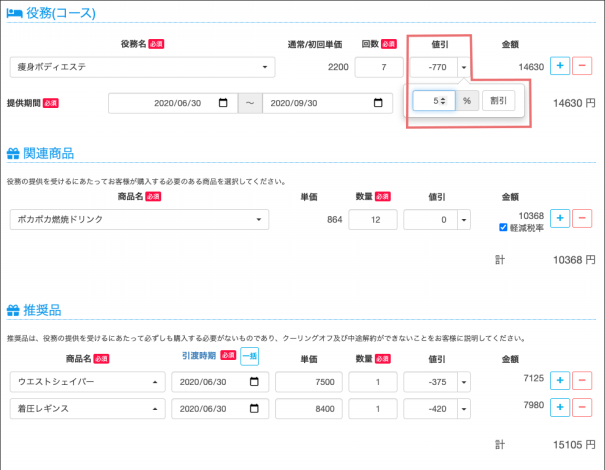
Task: Click the quantity field for 着圧レギンス
Action: [373, 409]
